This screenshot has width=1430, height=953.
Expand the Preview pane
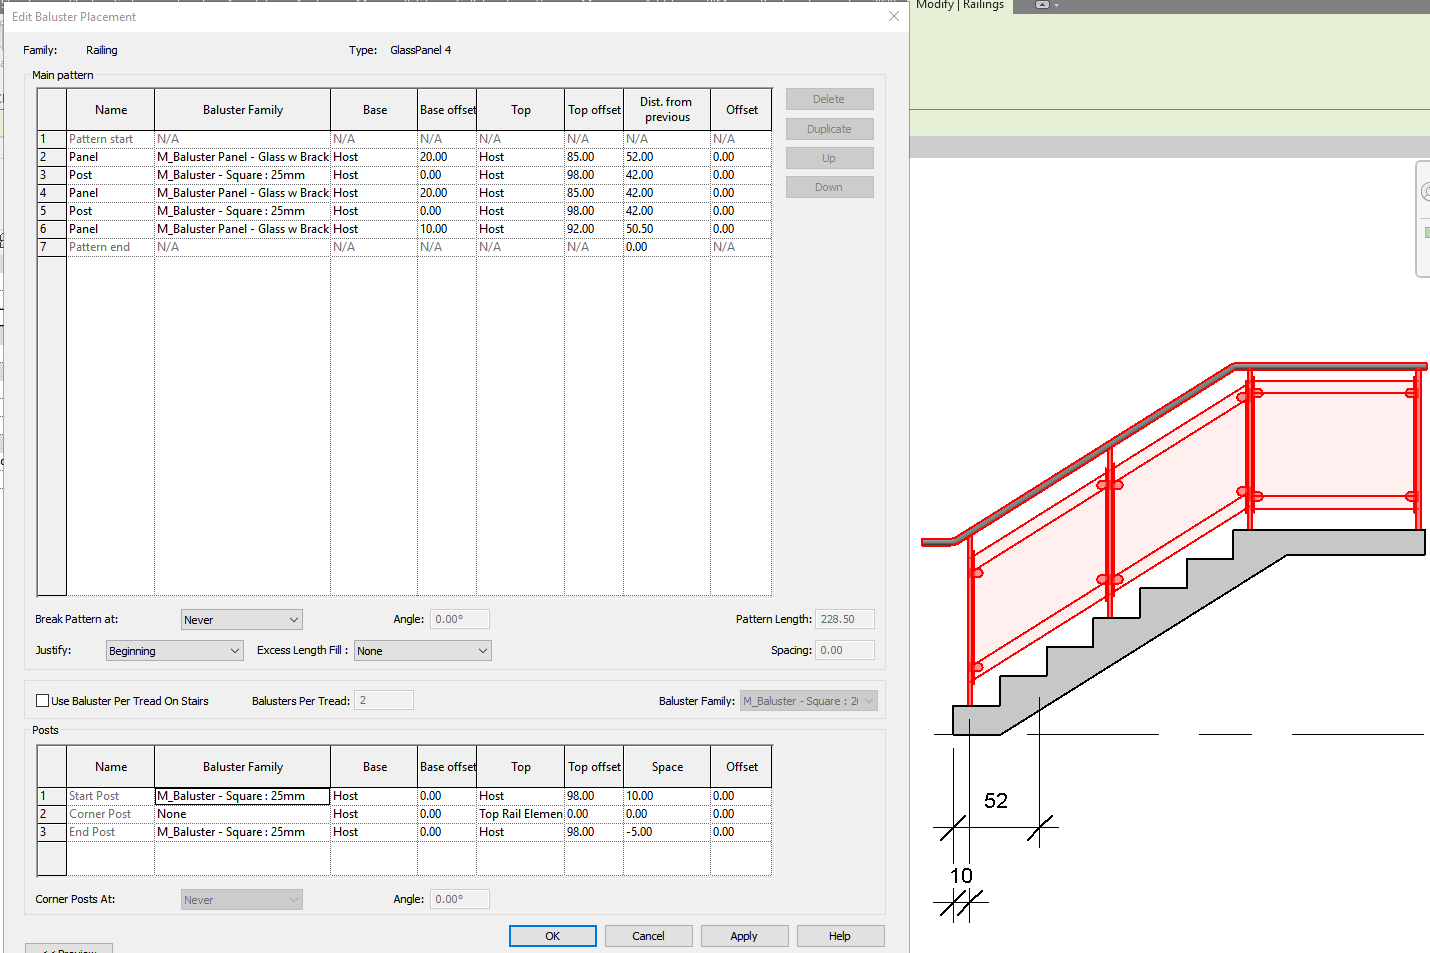[x=68, y=949]
